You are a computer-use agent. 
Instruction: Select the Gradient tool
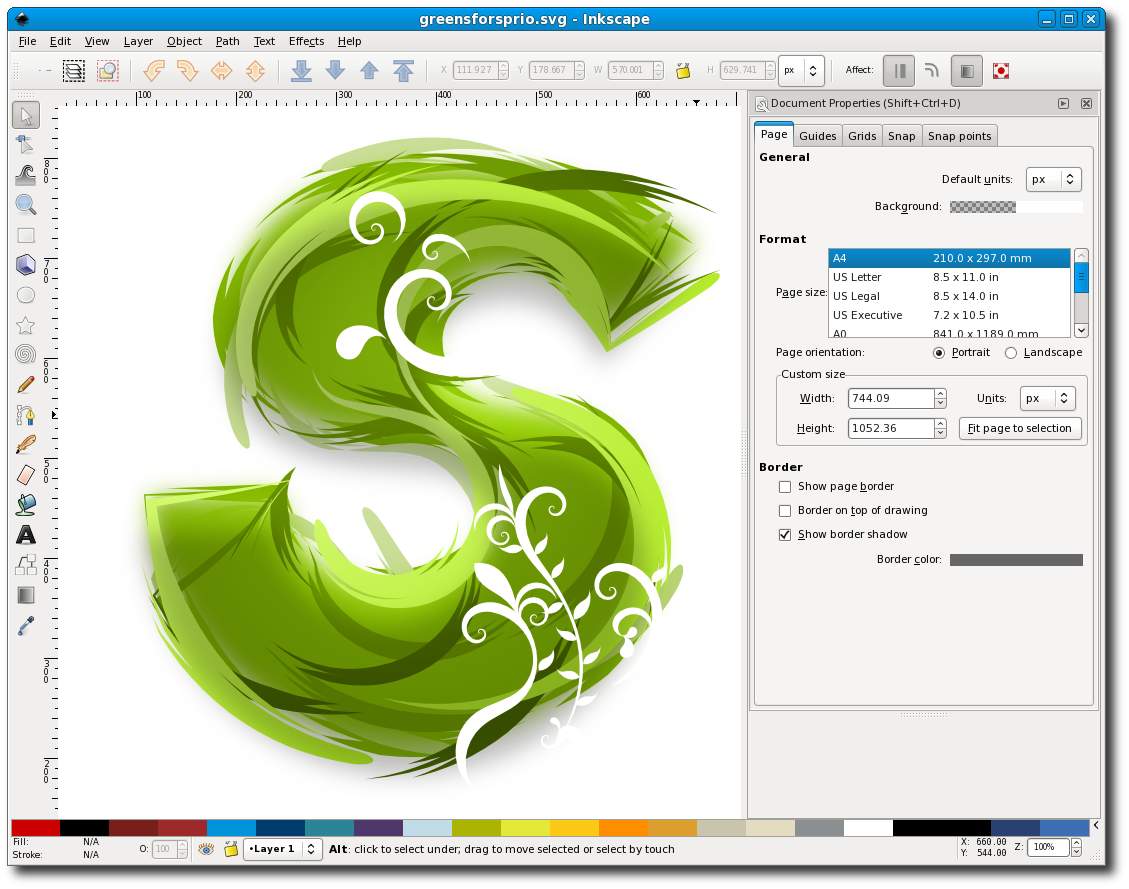(25, 595)
